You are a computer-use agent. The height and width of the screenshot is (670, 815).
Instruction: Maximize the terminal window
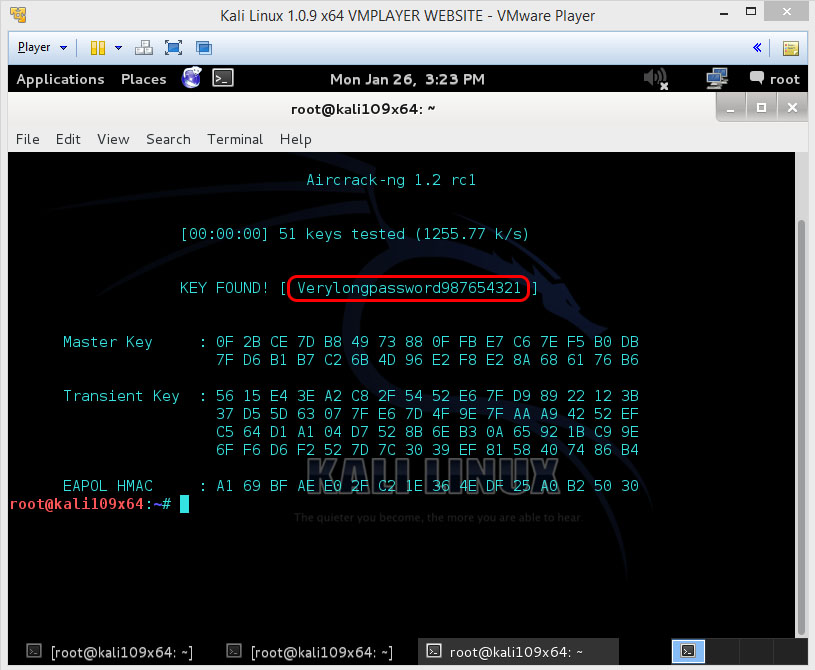(x=761, y=108)
